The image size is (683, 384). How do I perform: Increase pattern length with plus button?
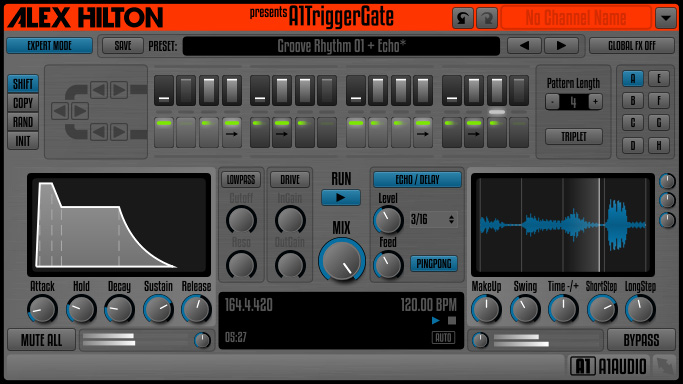pyautogui.click(x=595, y=102)
